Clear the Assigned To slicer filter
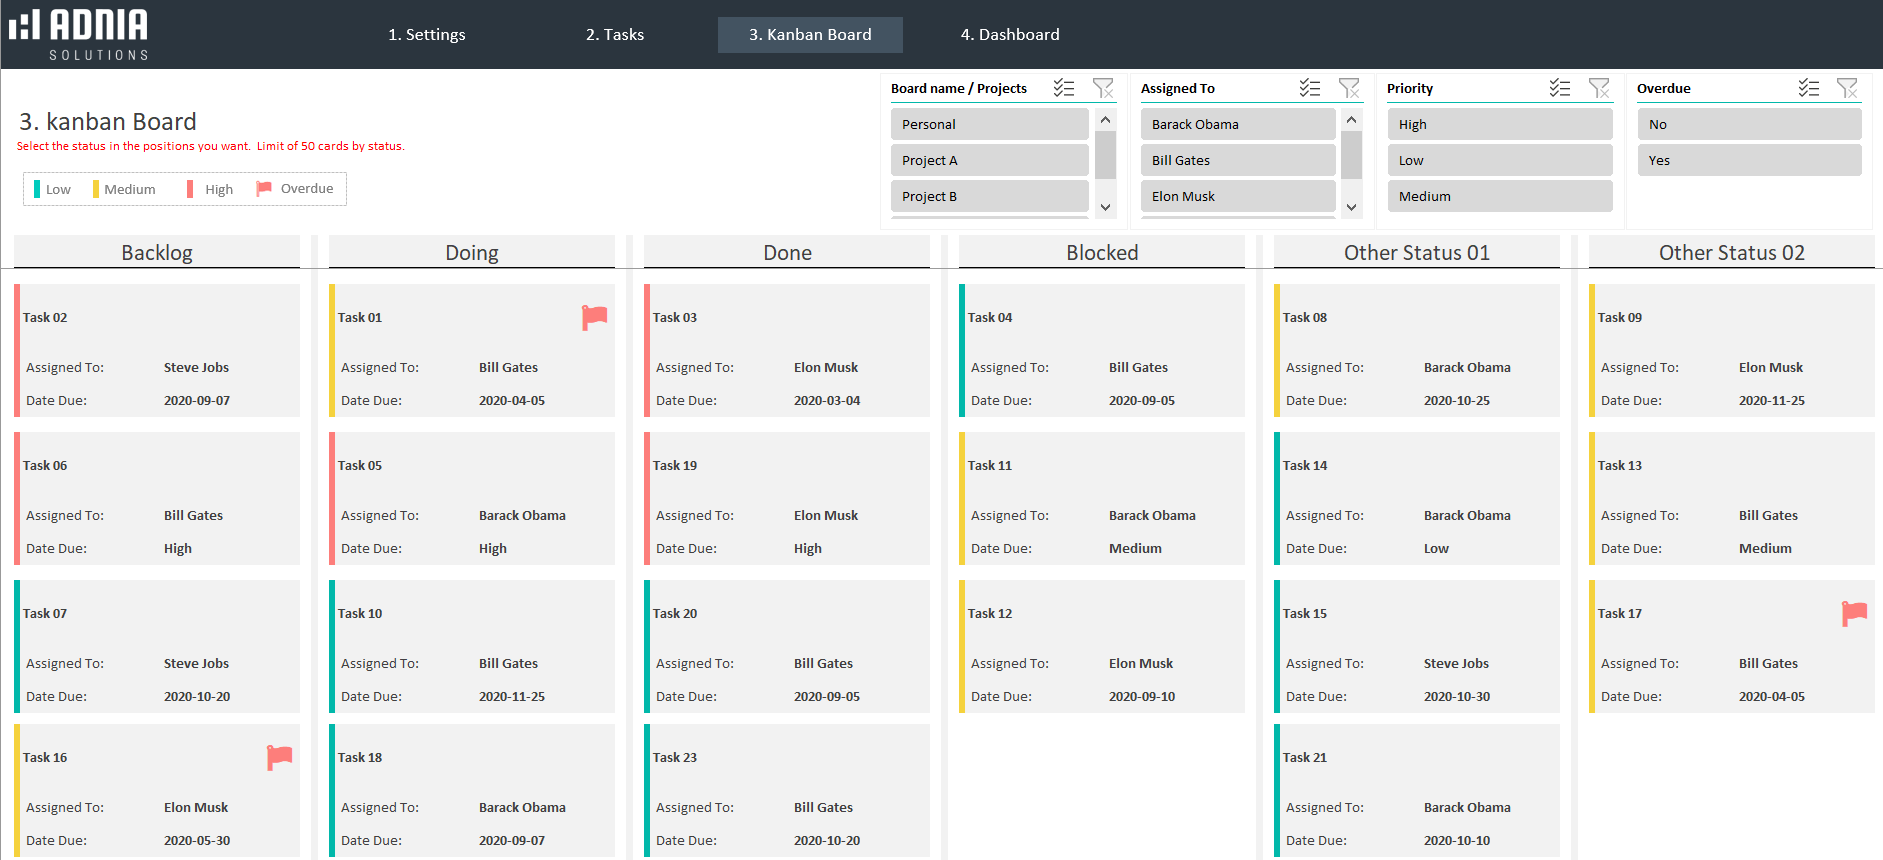 tap(1349, 88)
